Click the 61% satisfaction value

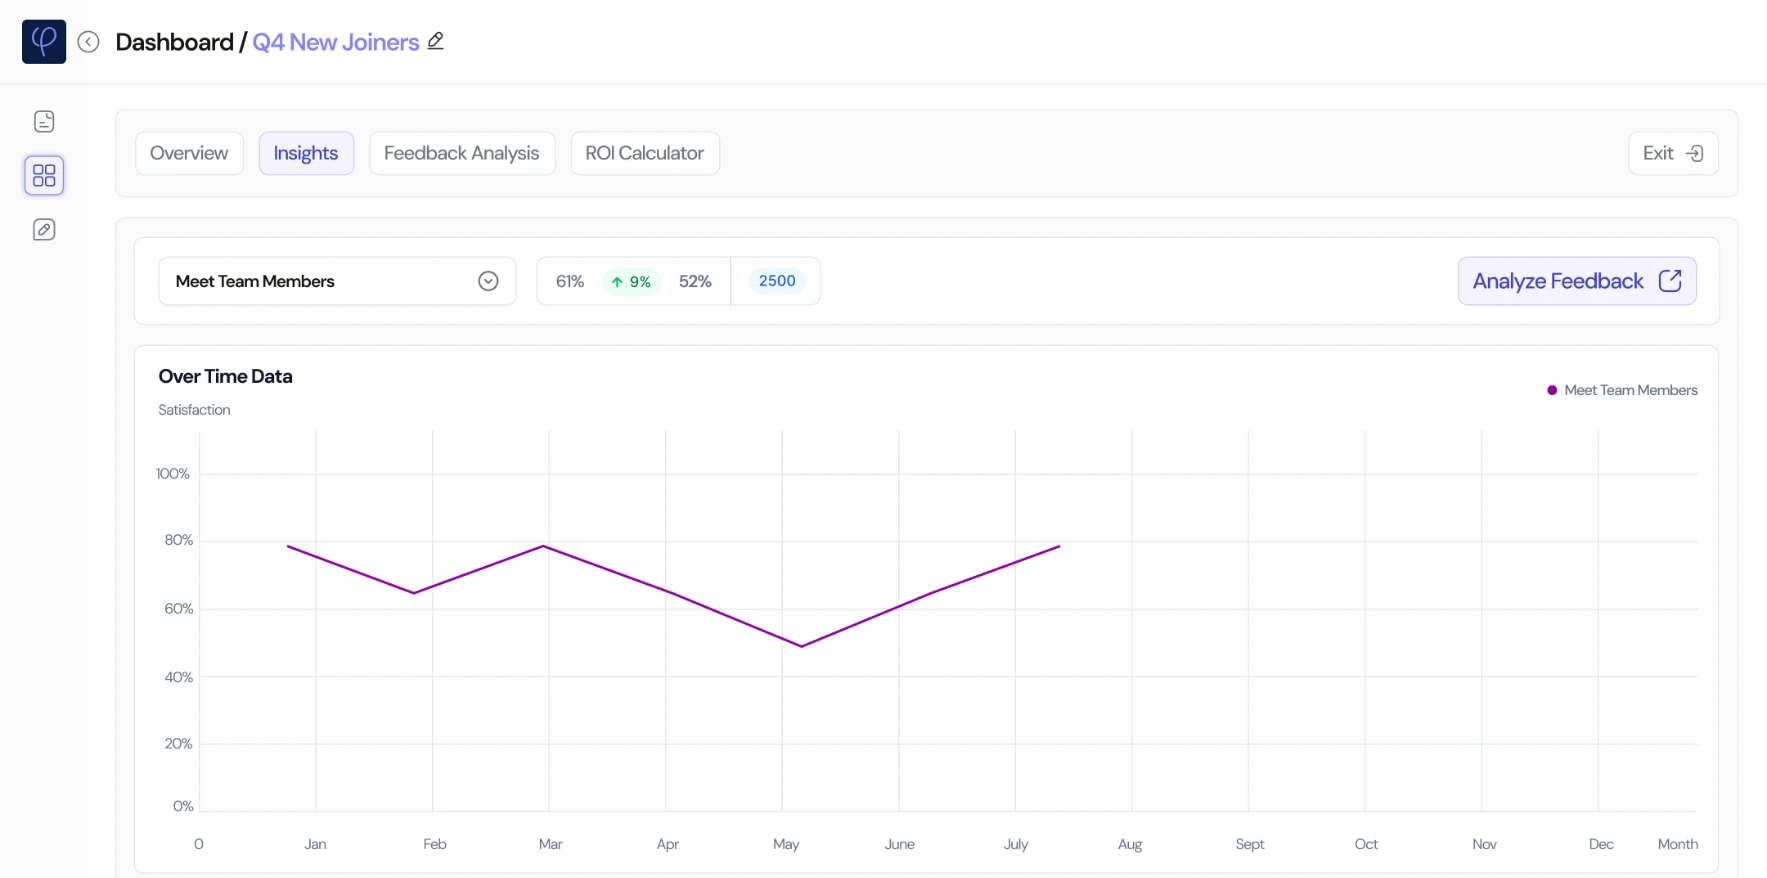click(x=570, y=282)
